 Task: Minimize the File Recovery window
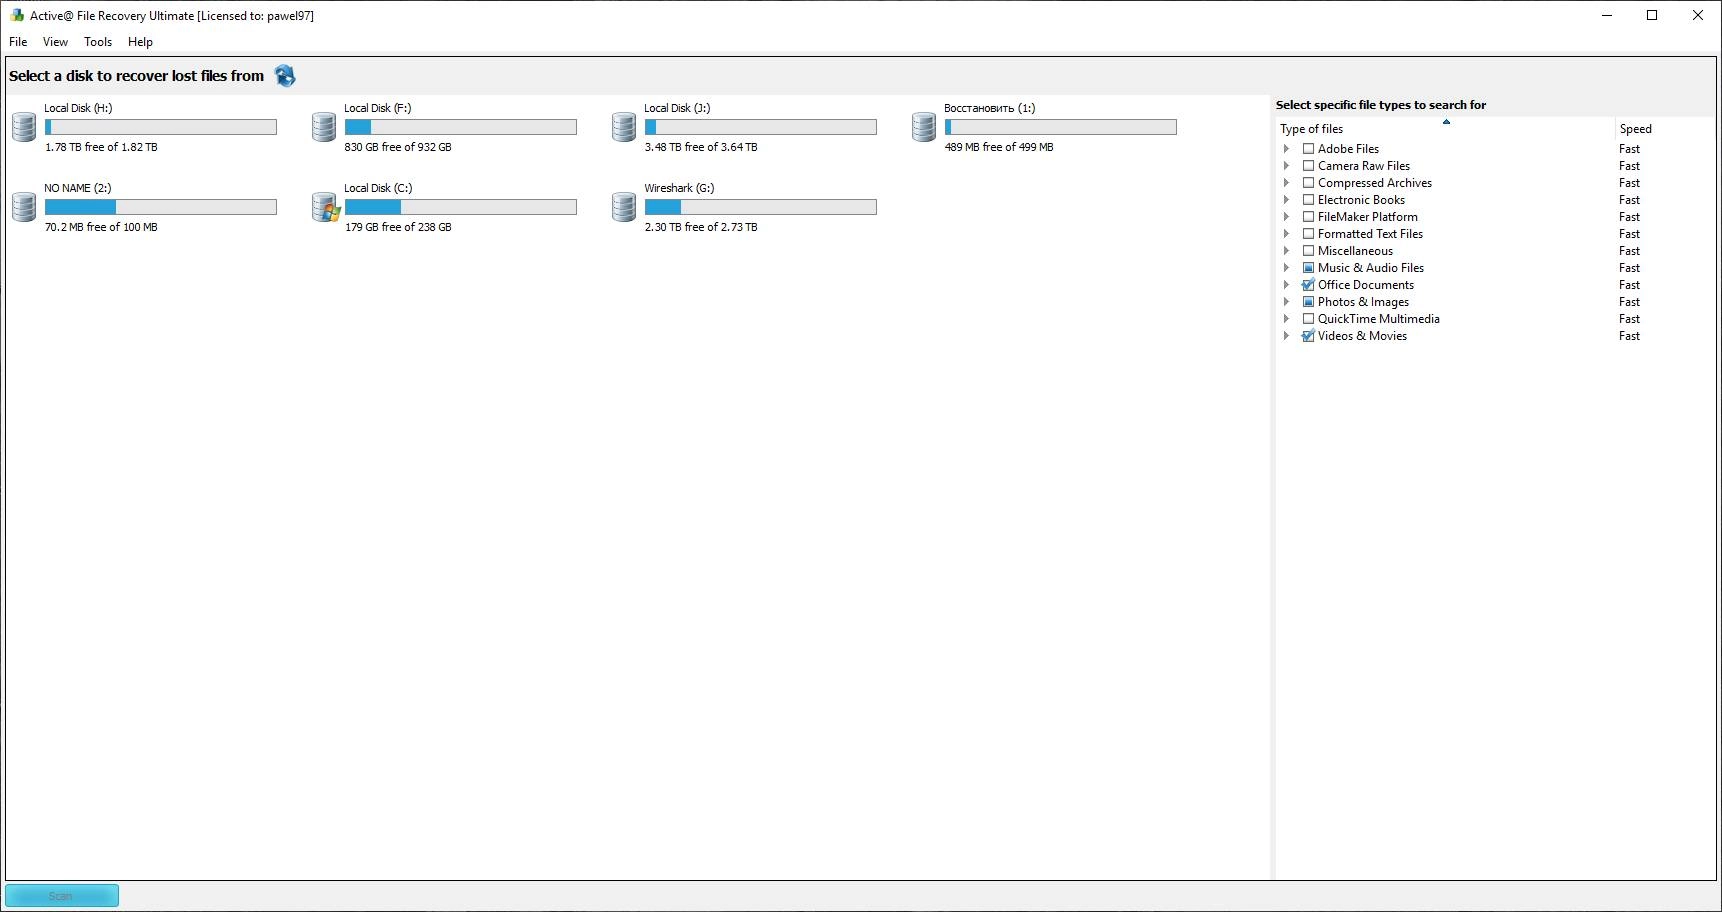1607,15
